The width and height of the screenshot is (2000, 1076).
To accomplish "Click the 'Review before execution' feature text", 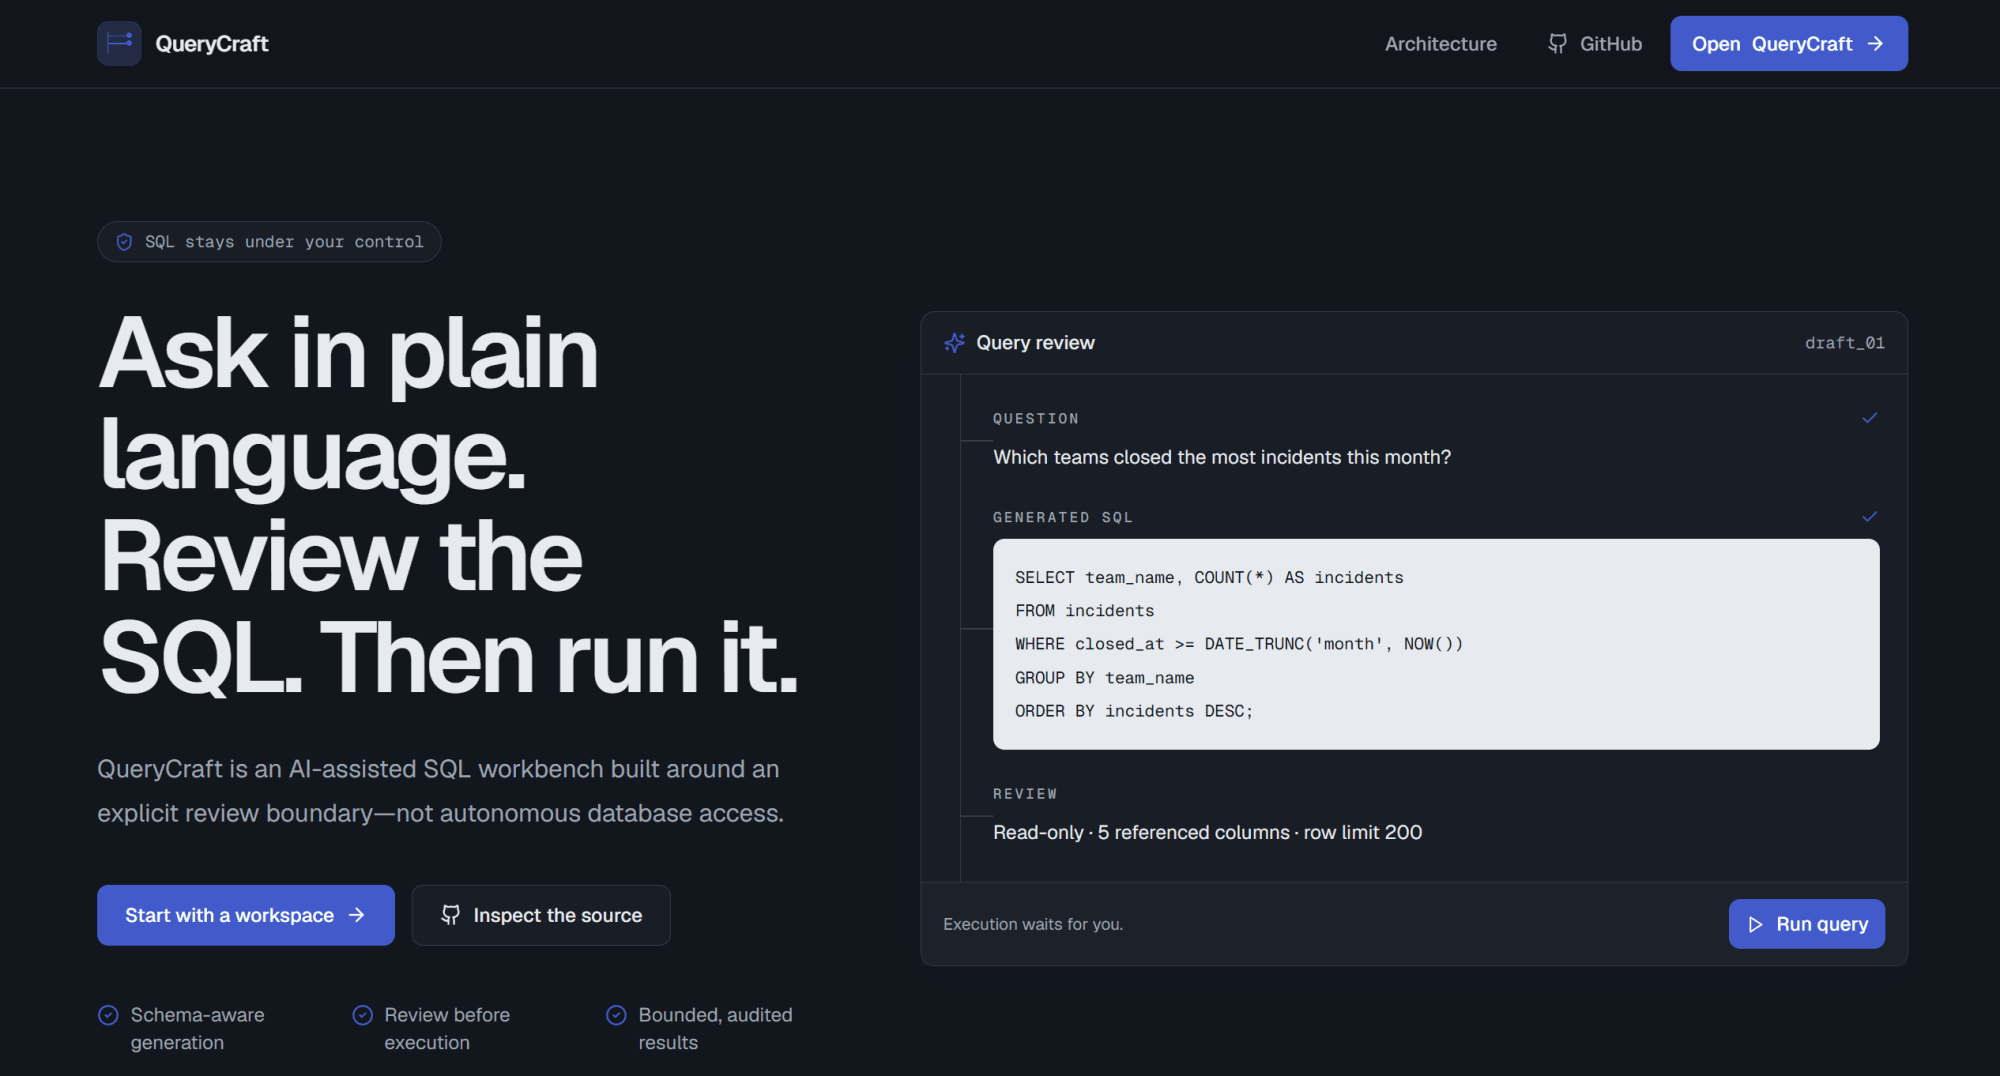I will [x=447, y=1028].
